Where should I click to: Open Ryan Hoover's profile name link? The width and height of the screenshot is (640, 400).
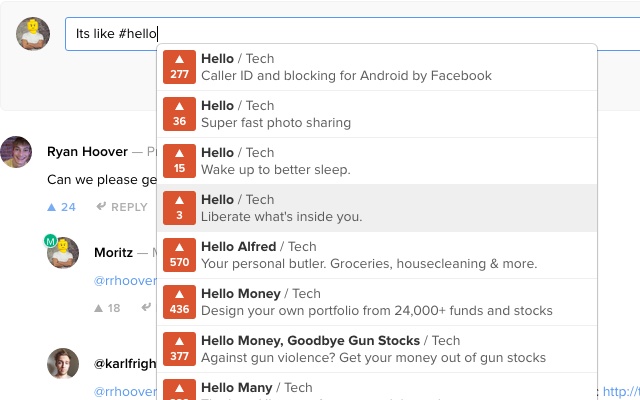[x=87, y=152]
